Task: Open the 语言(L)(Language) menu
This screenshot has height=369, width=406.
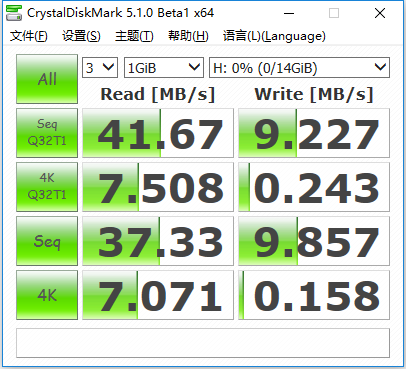Action: [x=274, y=36]
